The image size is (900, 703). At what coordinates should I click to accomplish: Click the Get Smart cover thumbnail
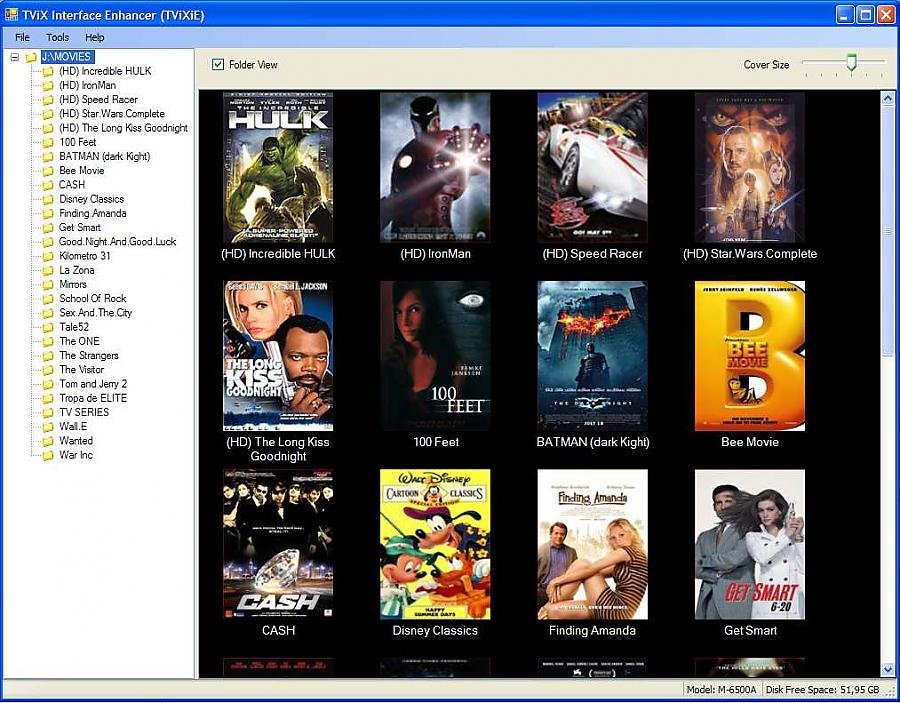[x=750, y=545]
